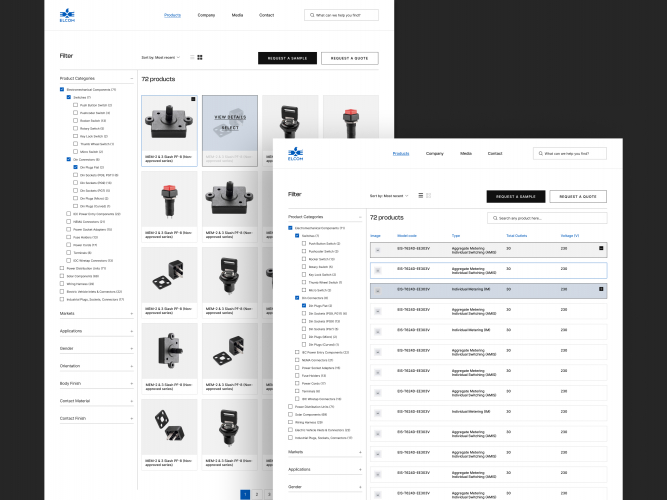
Task: Click the minus marker on the first list row
Action: (x=601, y=248)
